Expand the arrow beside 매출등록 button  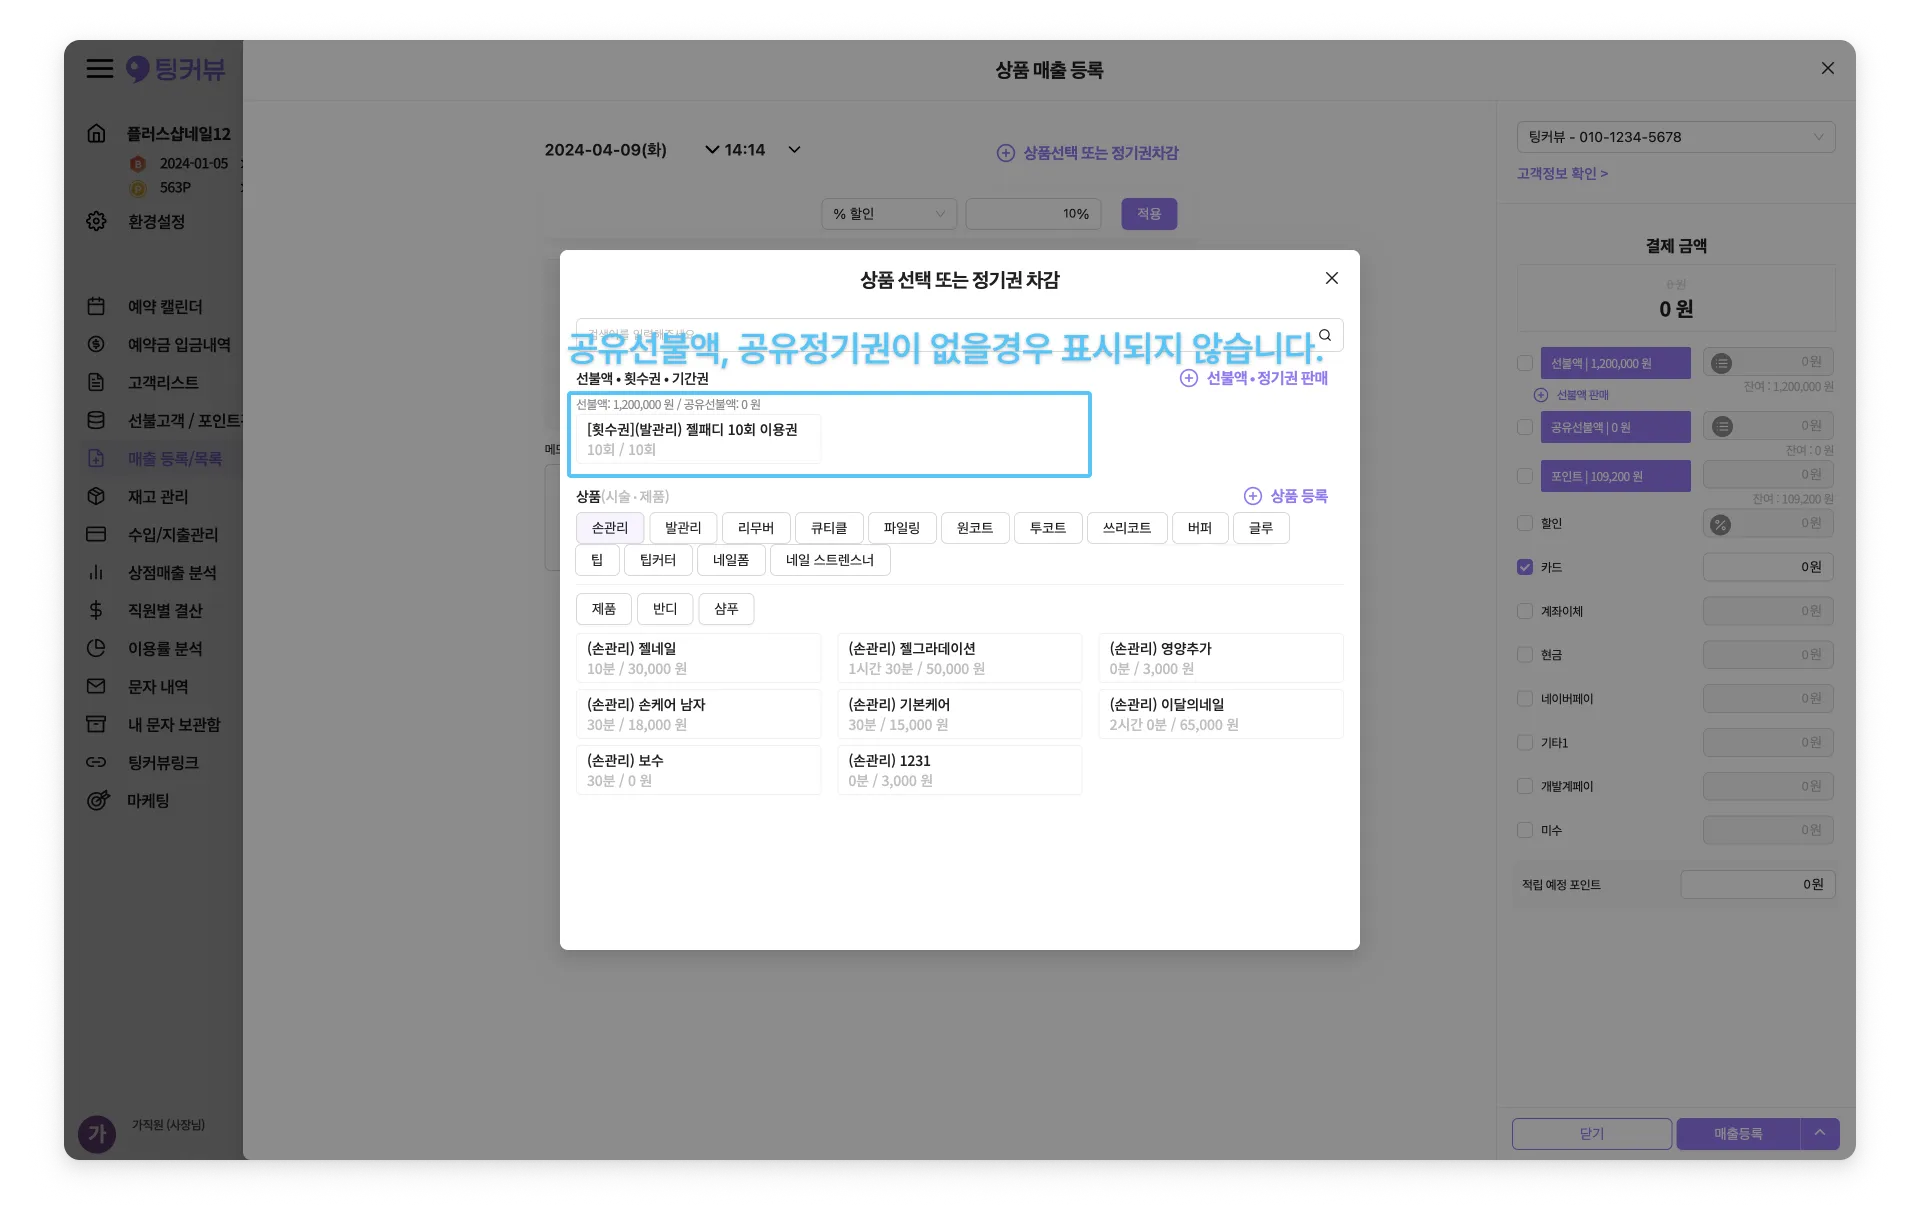[x=1819, y=1133]
